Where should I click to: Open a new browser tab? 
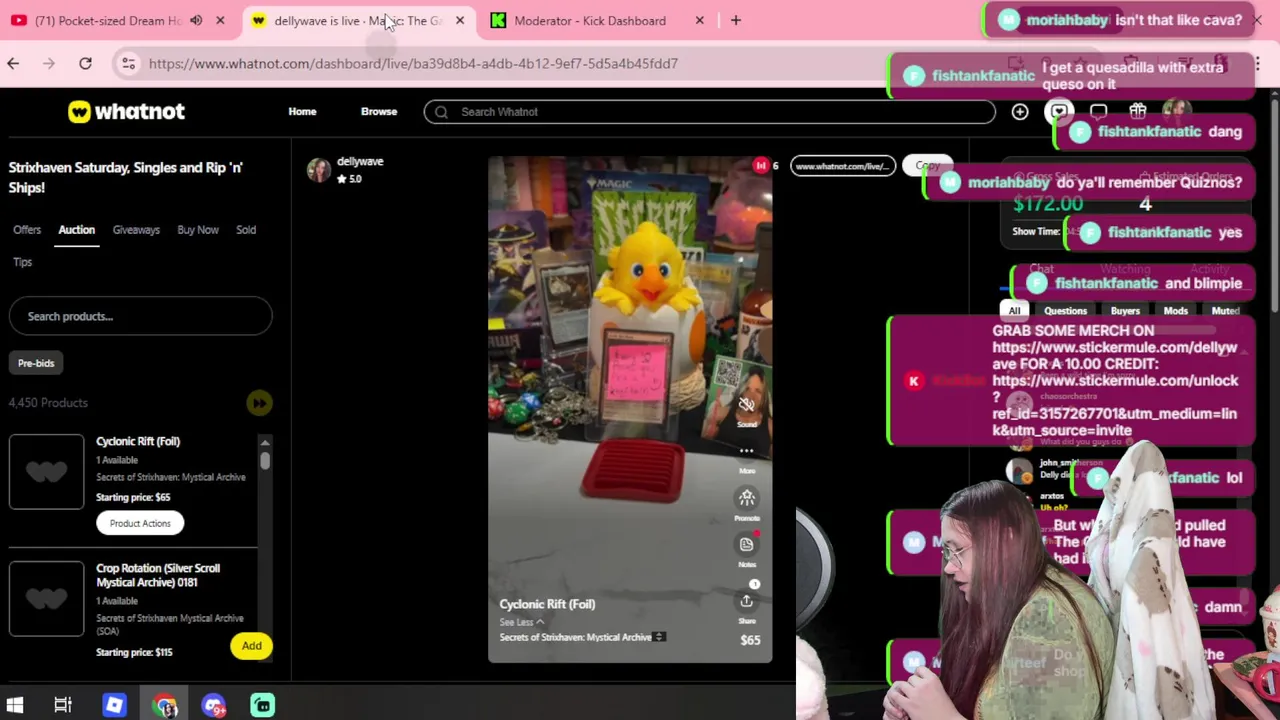[x=735, y=20]
